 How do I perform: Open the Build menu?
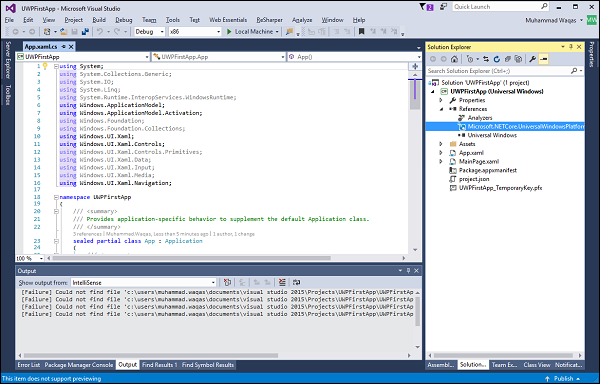click(99, 20)
